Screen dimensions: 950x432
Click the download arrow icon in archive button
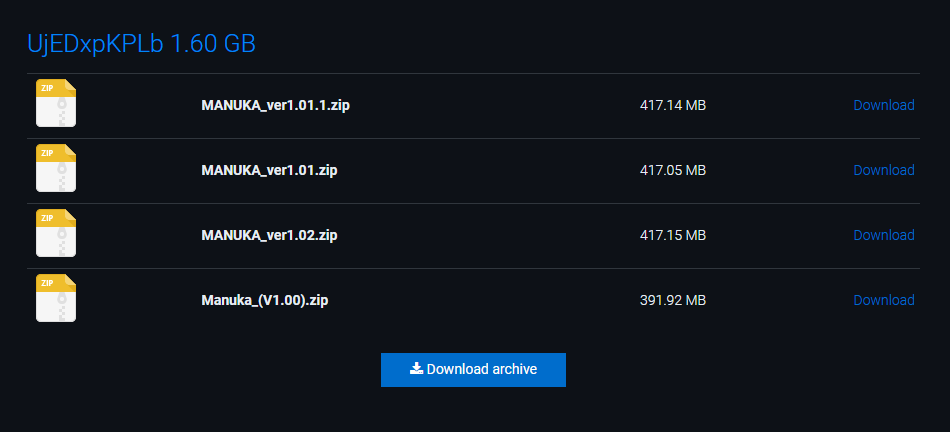coord(416,368)
